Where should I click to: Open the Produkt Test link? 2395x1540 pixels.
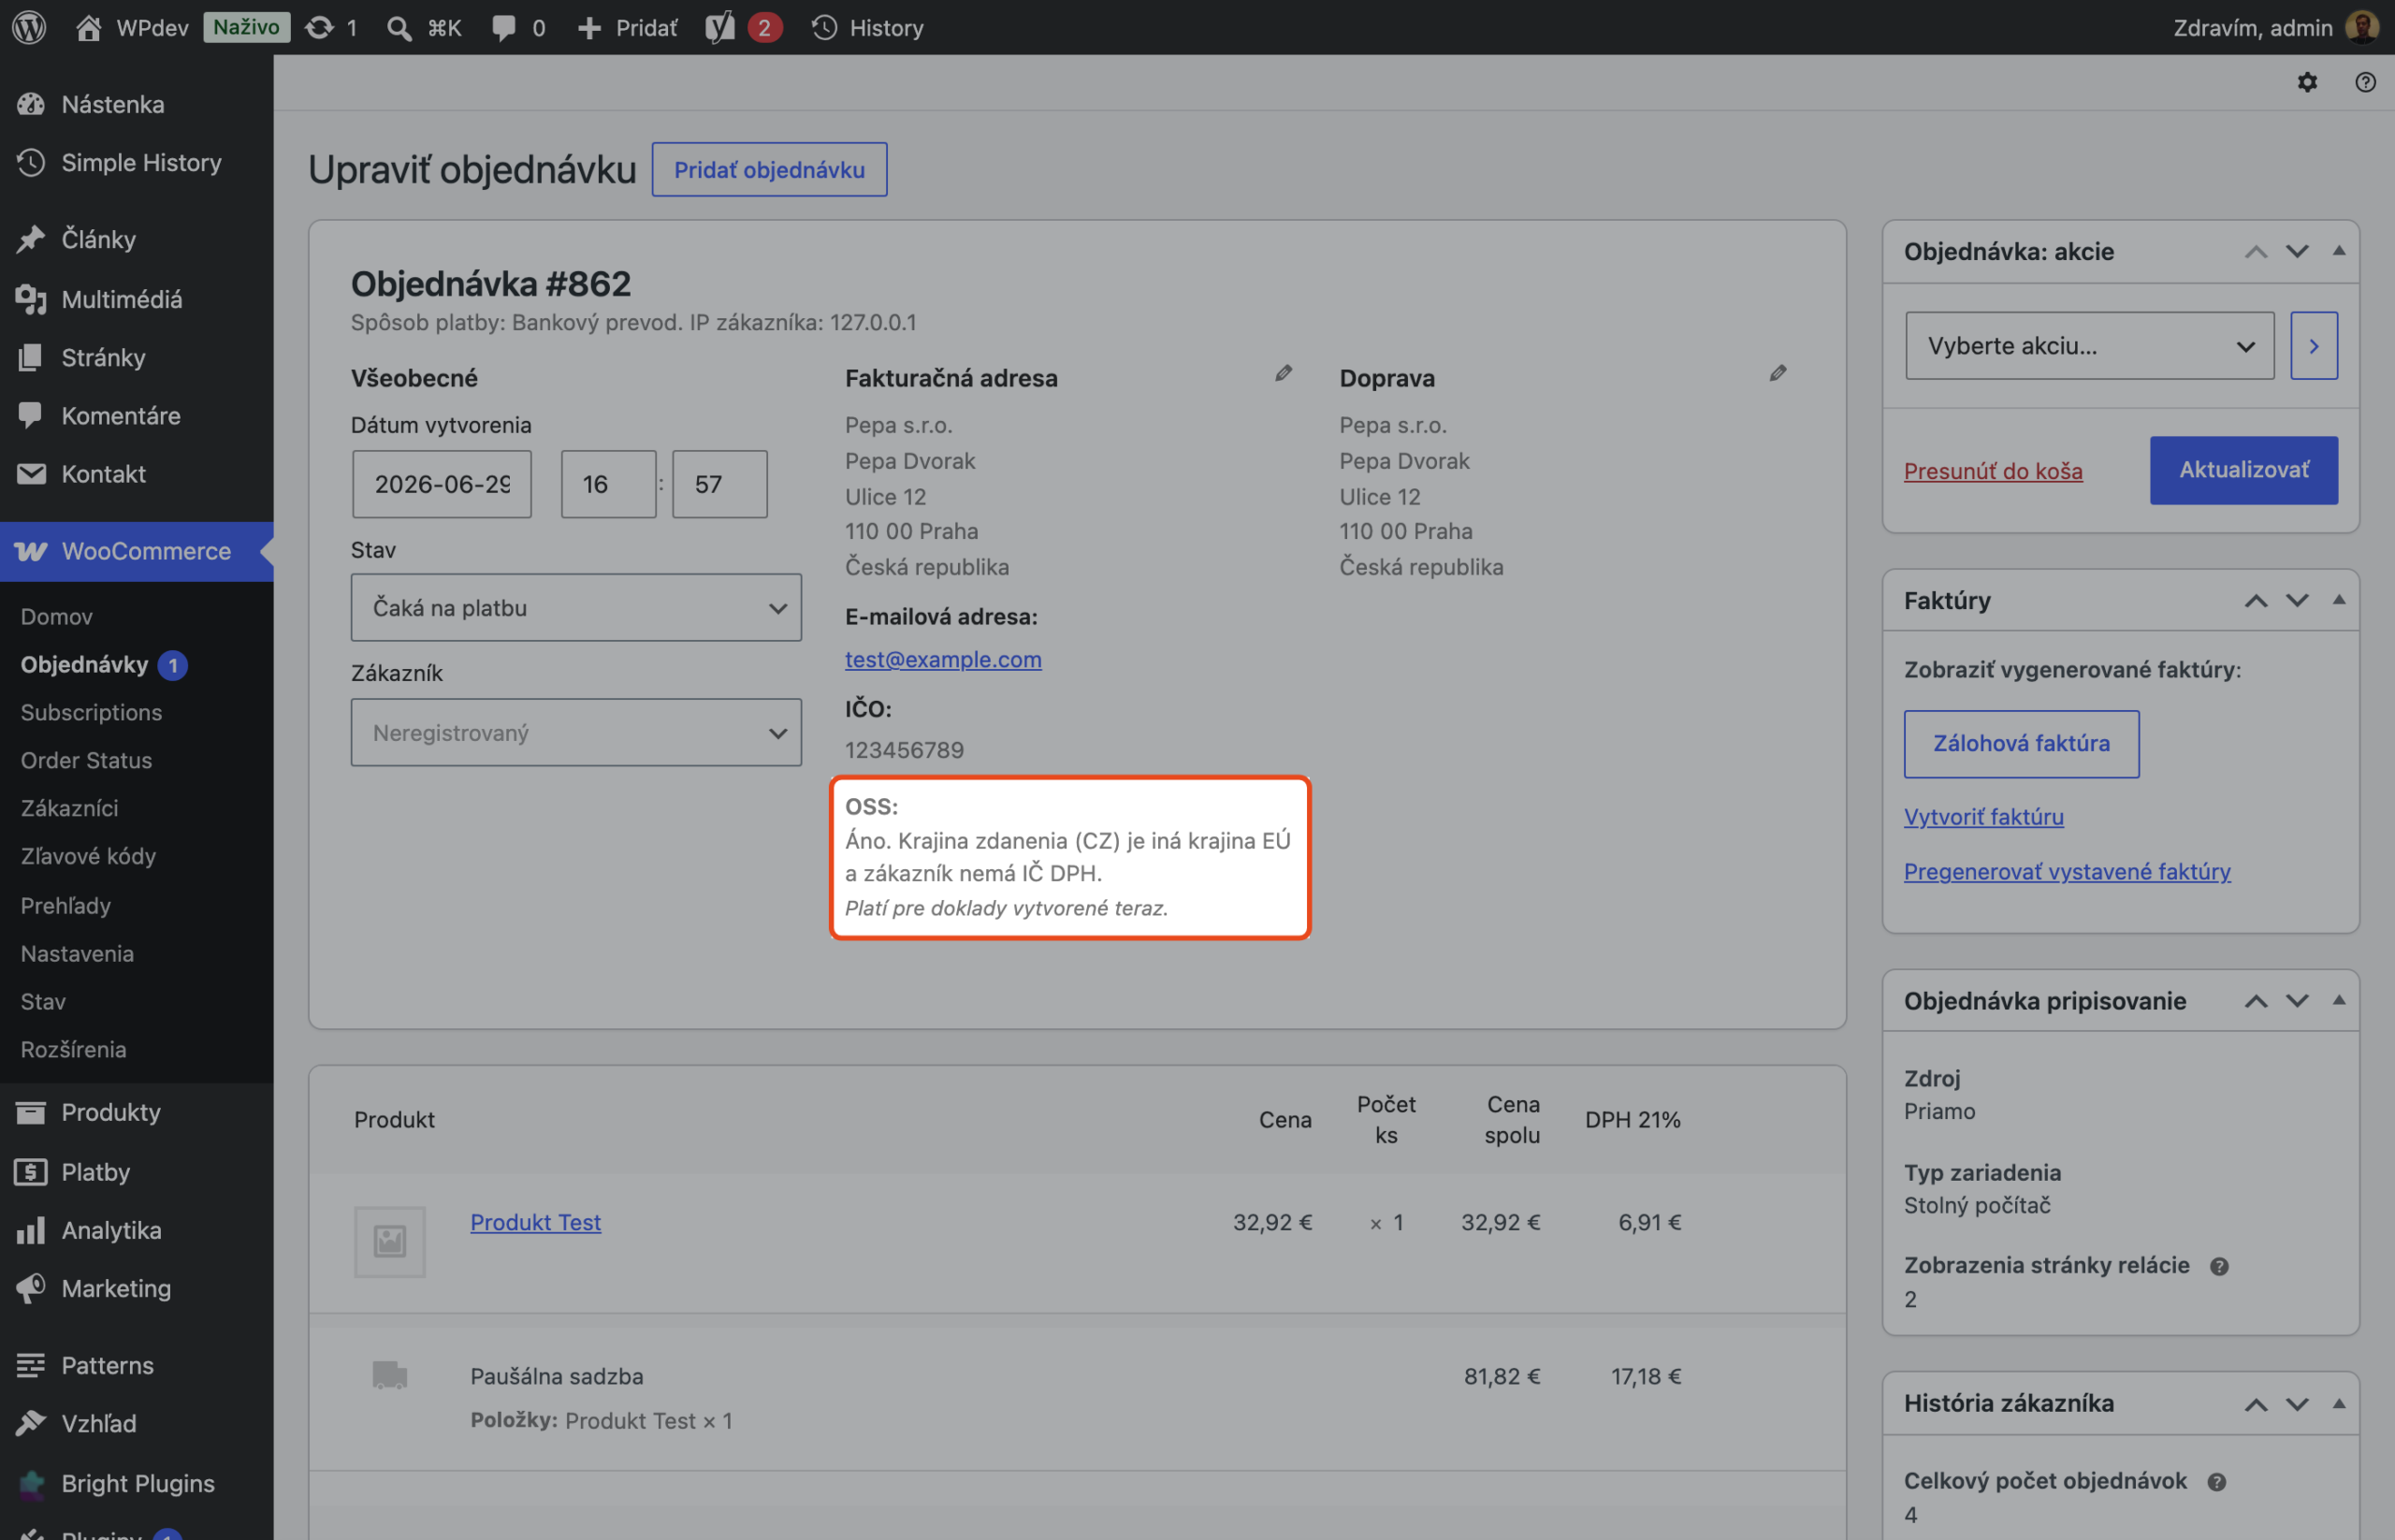click(x=535, y=1222)
